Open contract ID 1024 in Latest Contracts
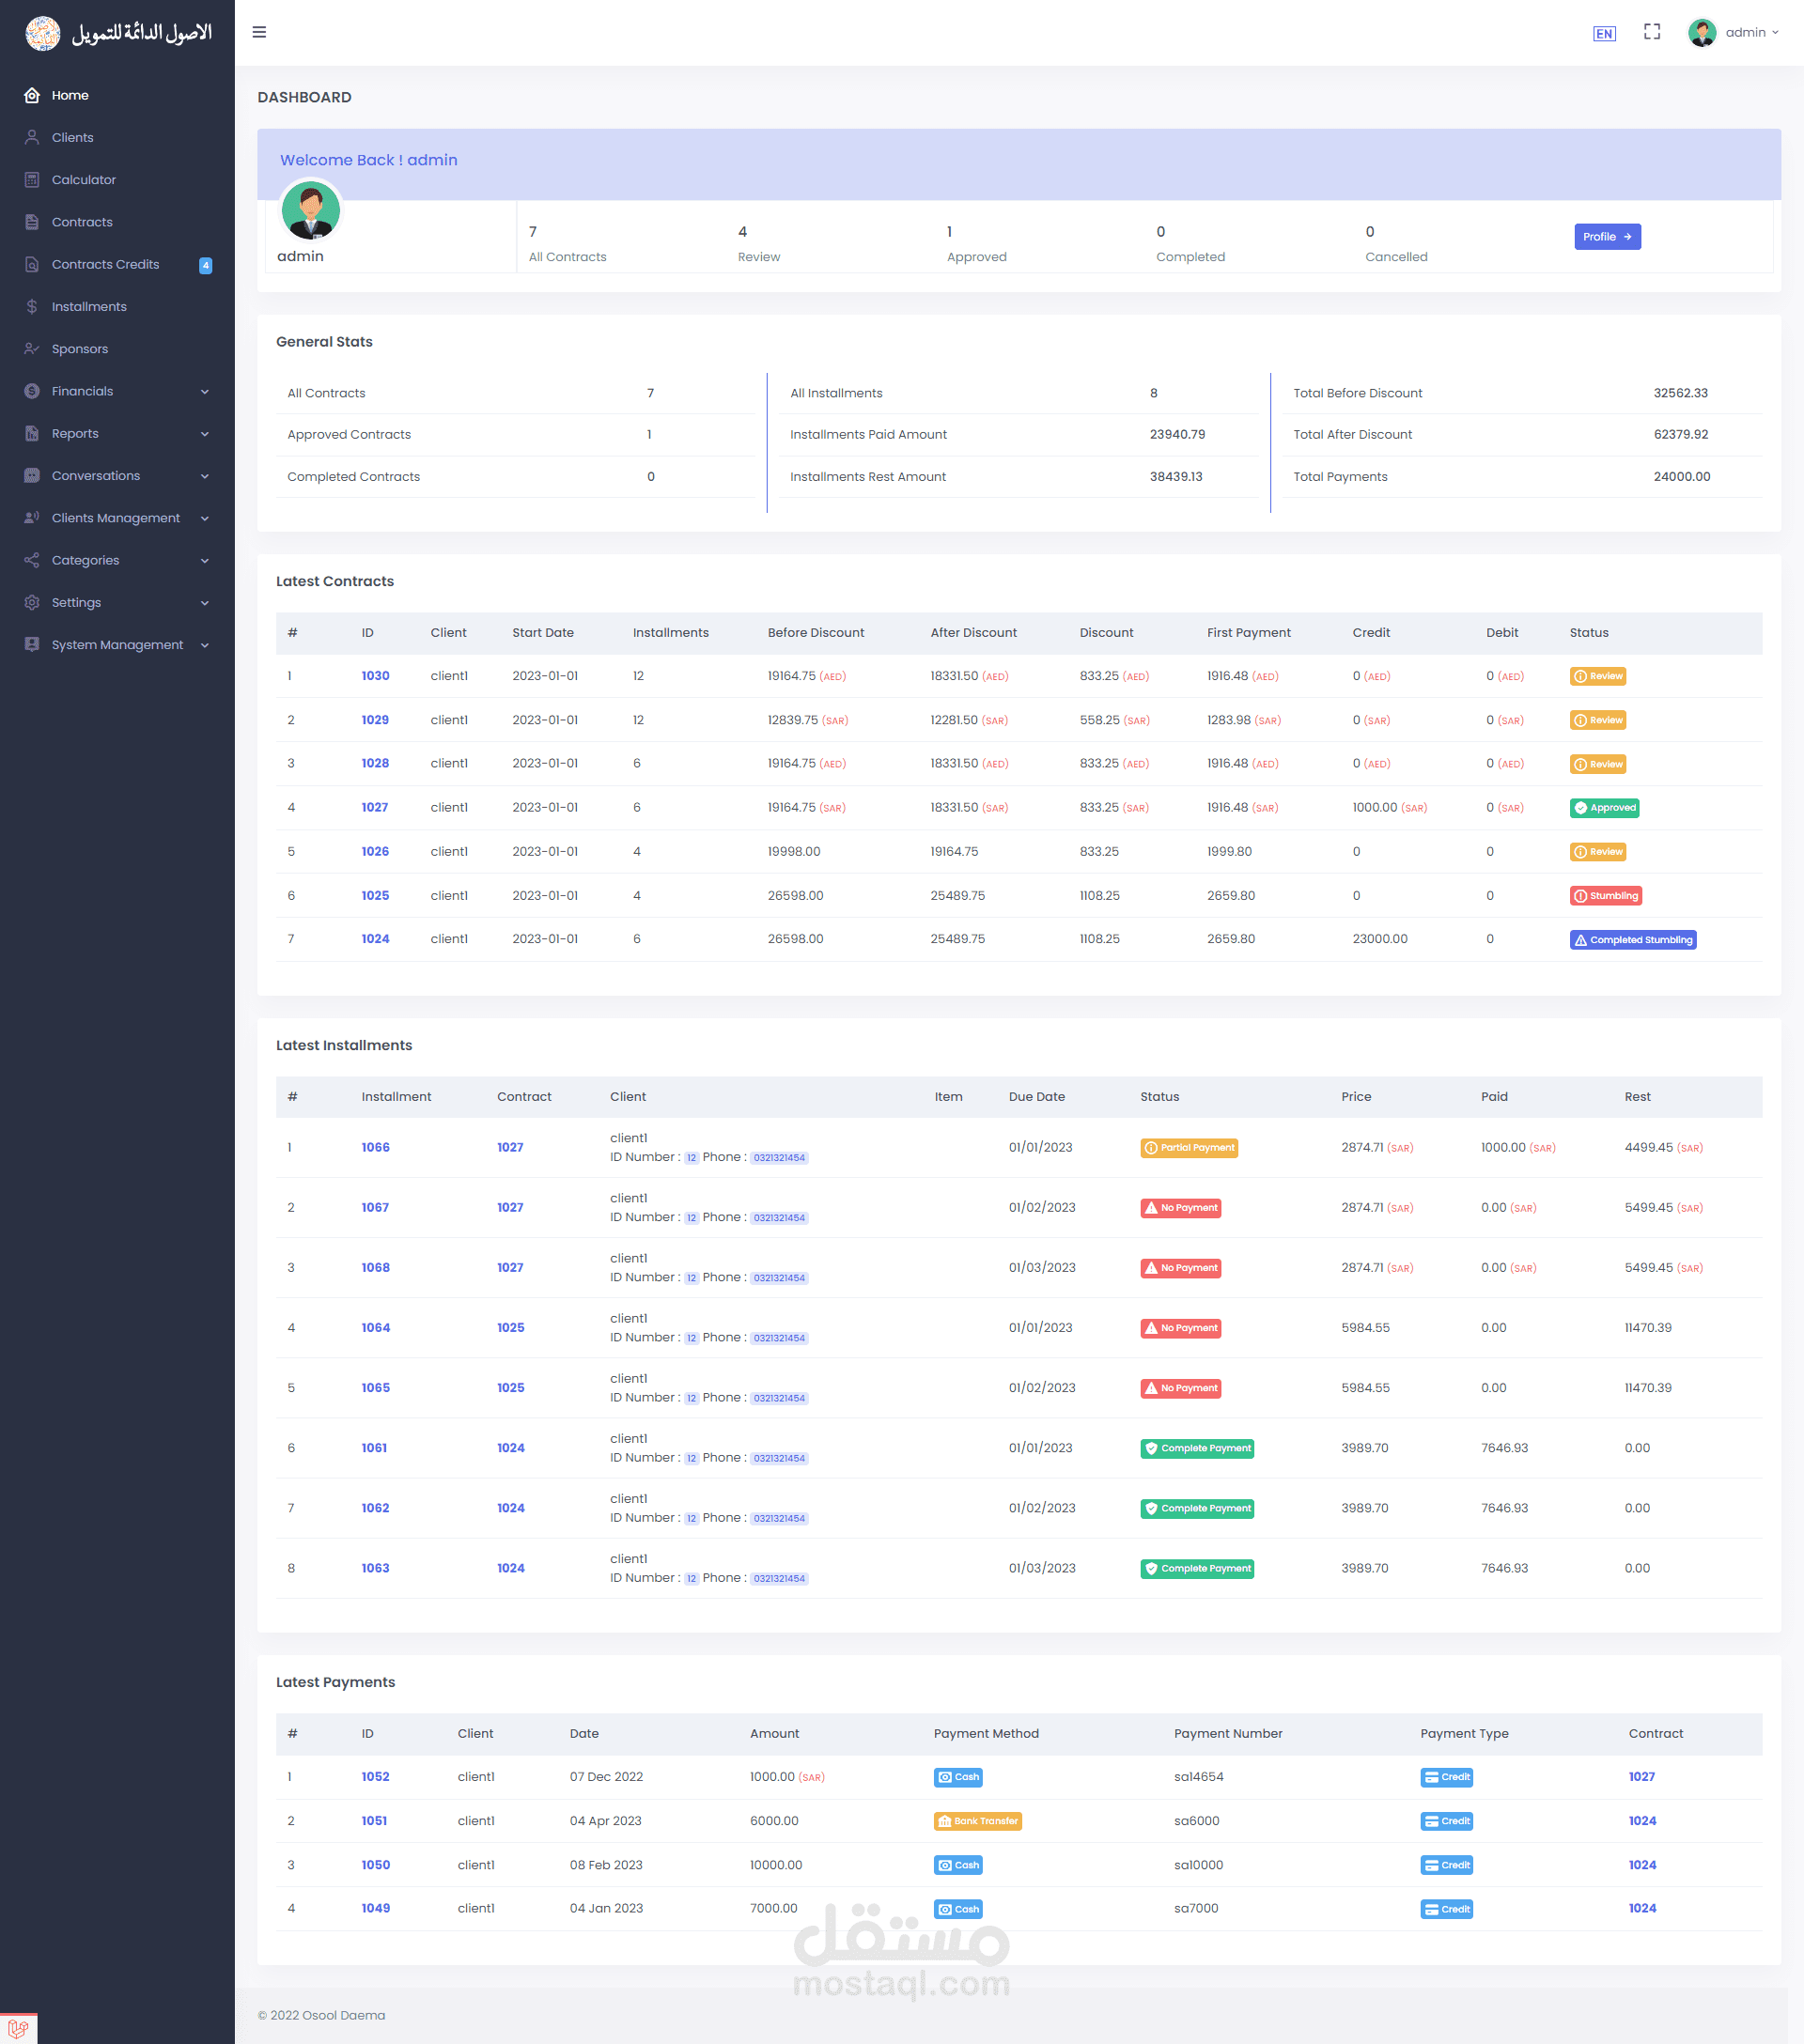 click(x=375, y=939)
